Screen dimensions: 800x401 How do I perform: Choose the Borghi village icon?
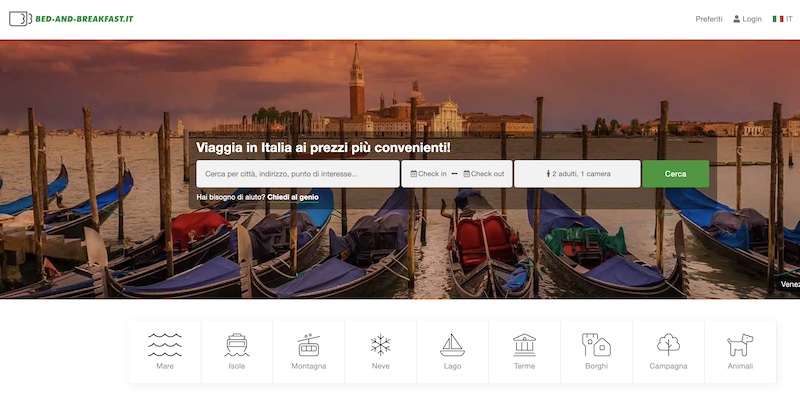596,345
